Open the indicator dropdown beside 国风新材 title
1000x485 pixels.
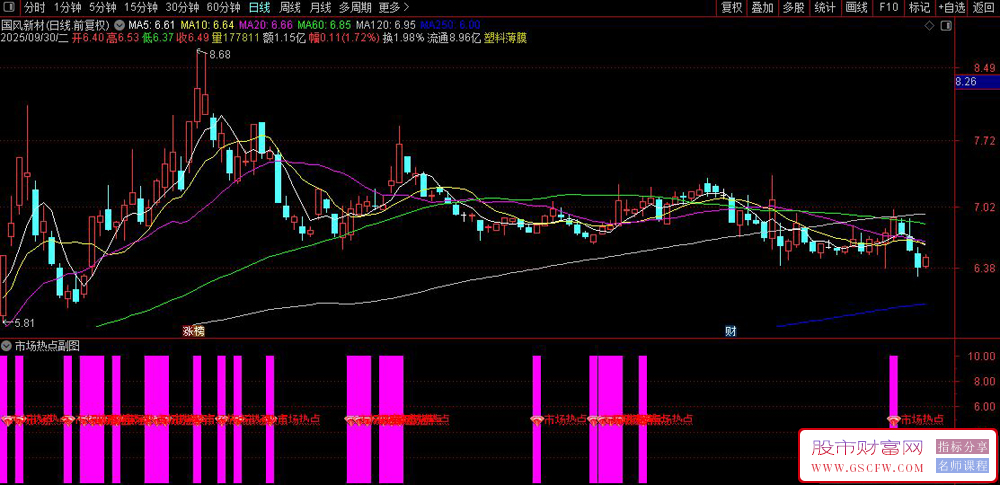tap(119, 25)
